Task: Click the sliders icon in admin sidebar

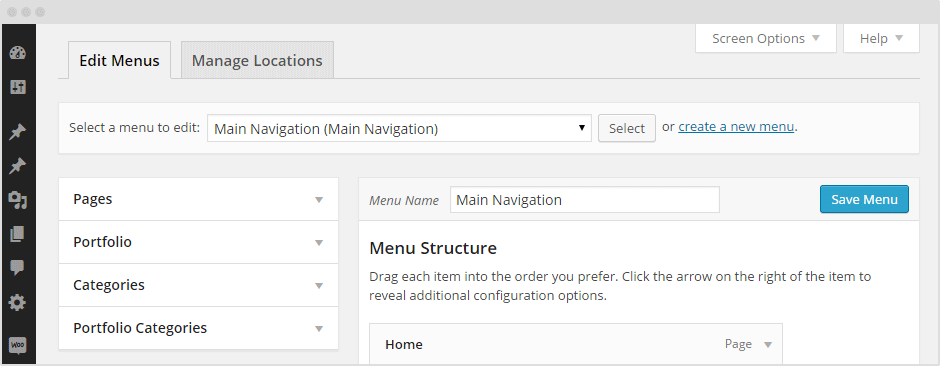Action: coord(18,87)
